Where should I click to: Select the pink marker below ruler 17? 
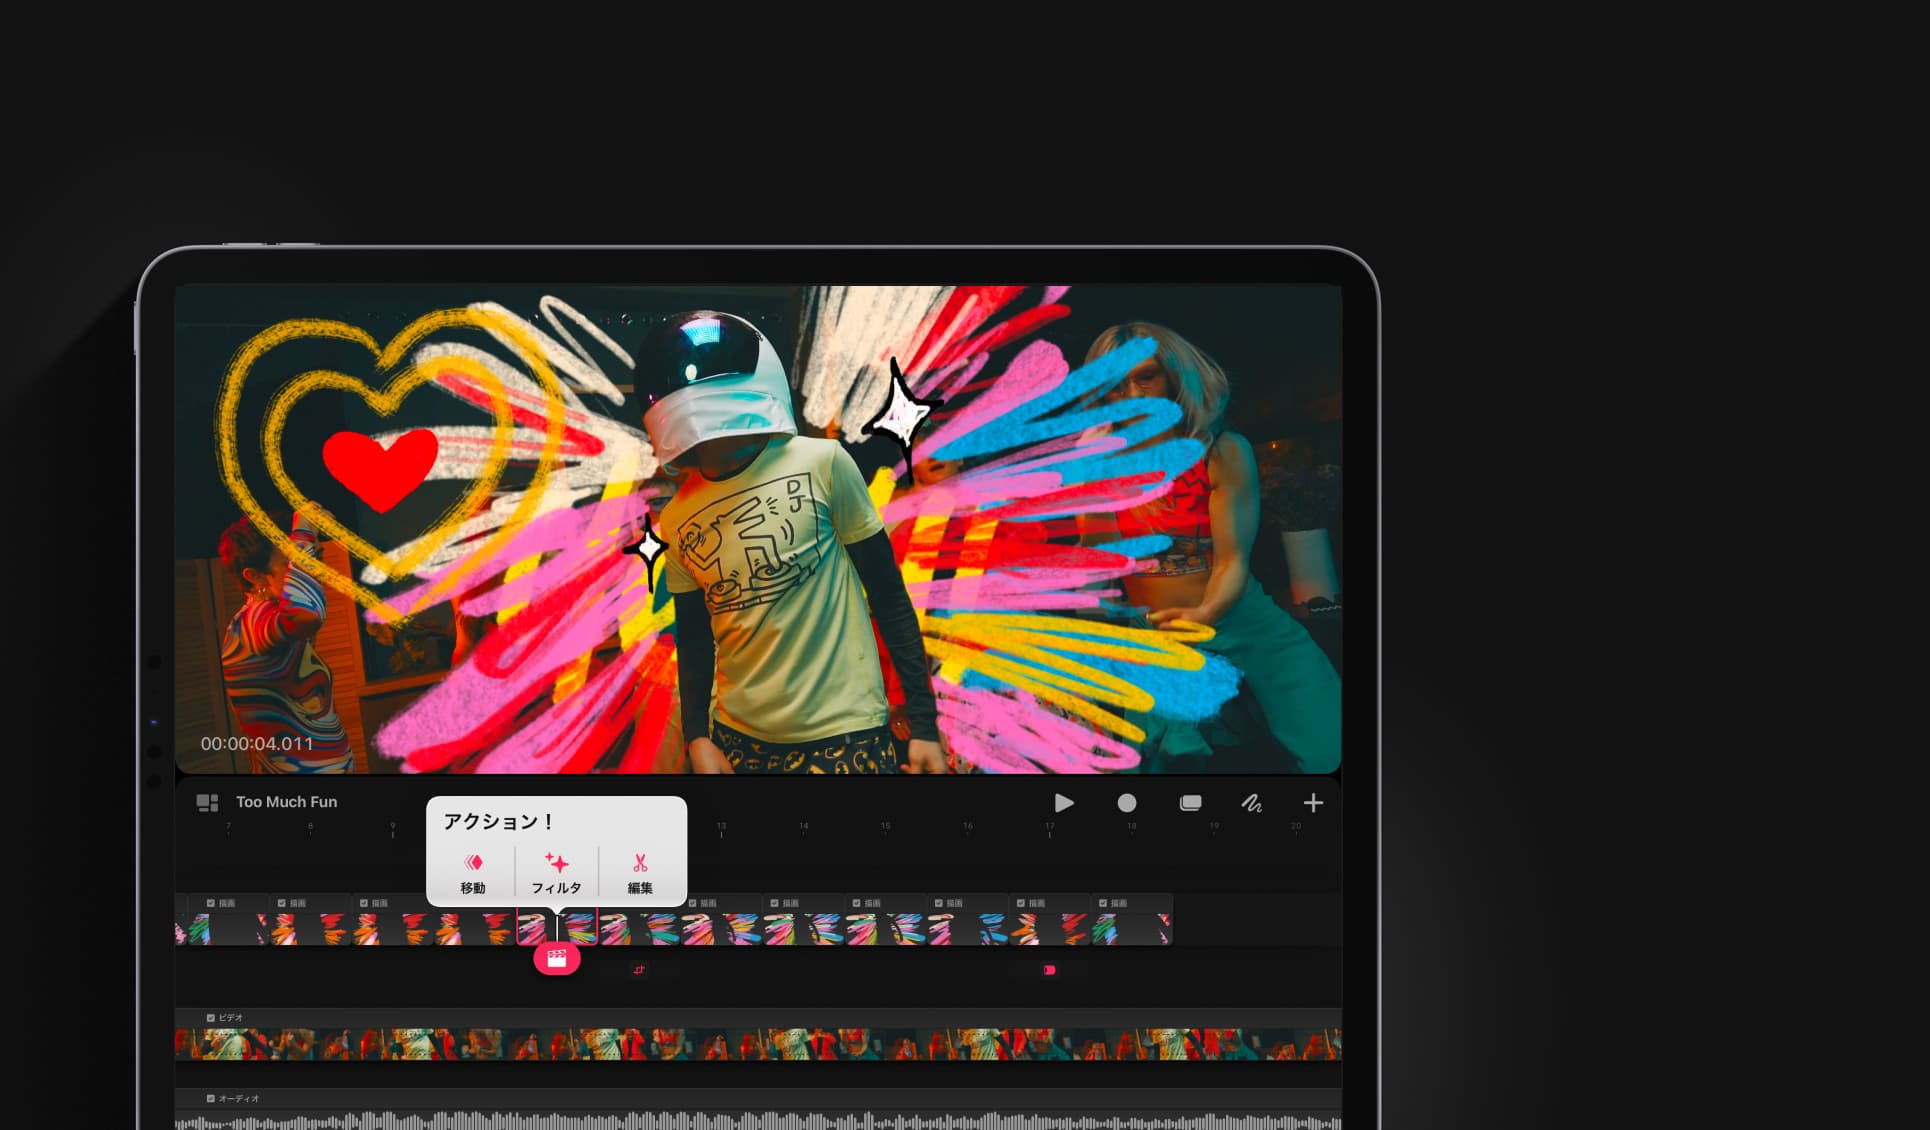(x=1049, y=970)
